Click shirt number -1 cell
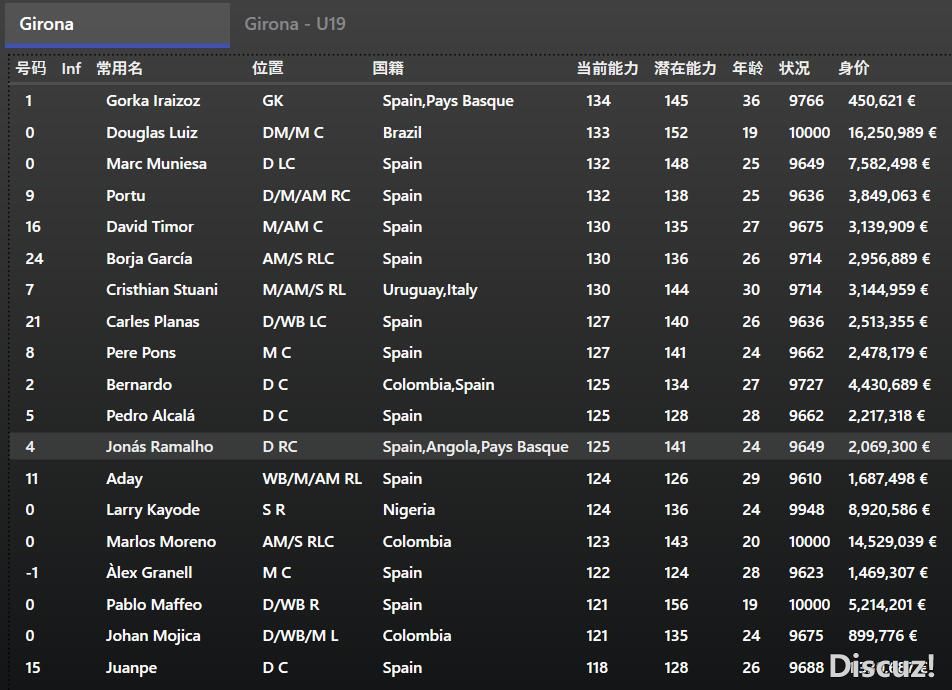Screen dimensions: 952x690 pos(32,573)
